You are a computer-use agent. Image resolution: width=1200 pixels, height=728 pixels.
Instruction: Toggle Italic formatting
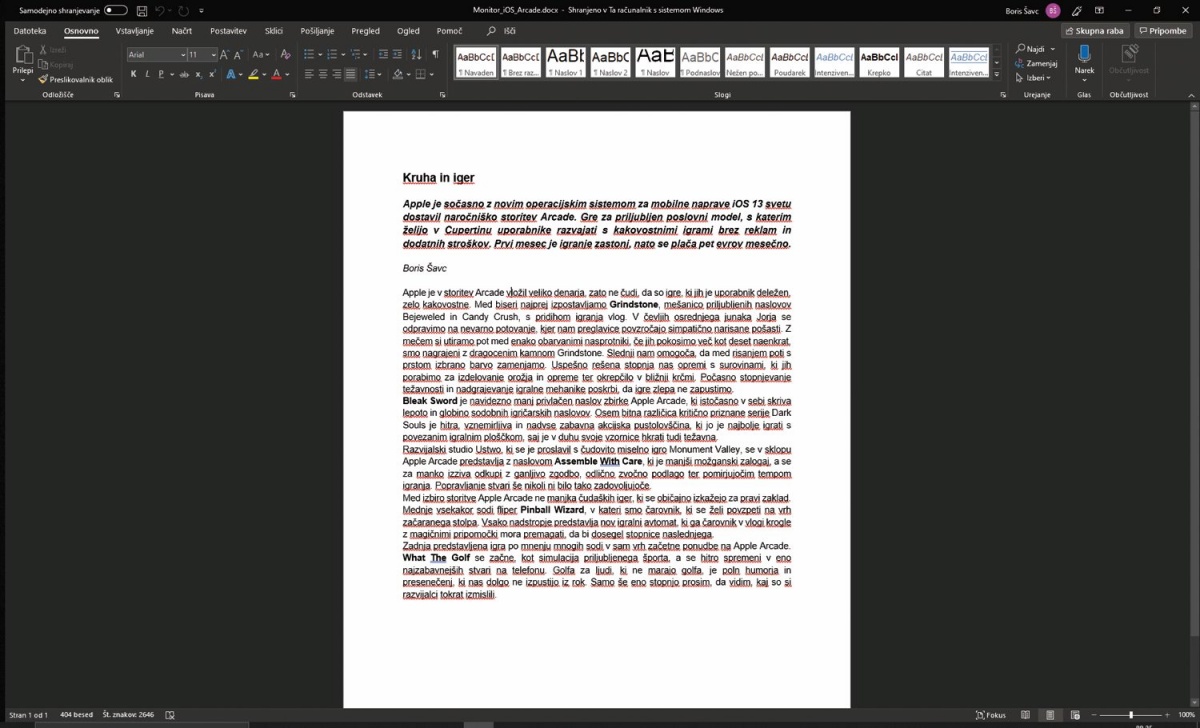click(x=146, y=74)
